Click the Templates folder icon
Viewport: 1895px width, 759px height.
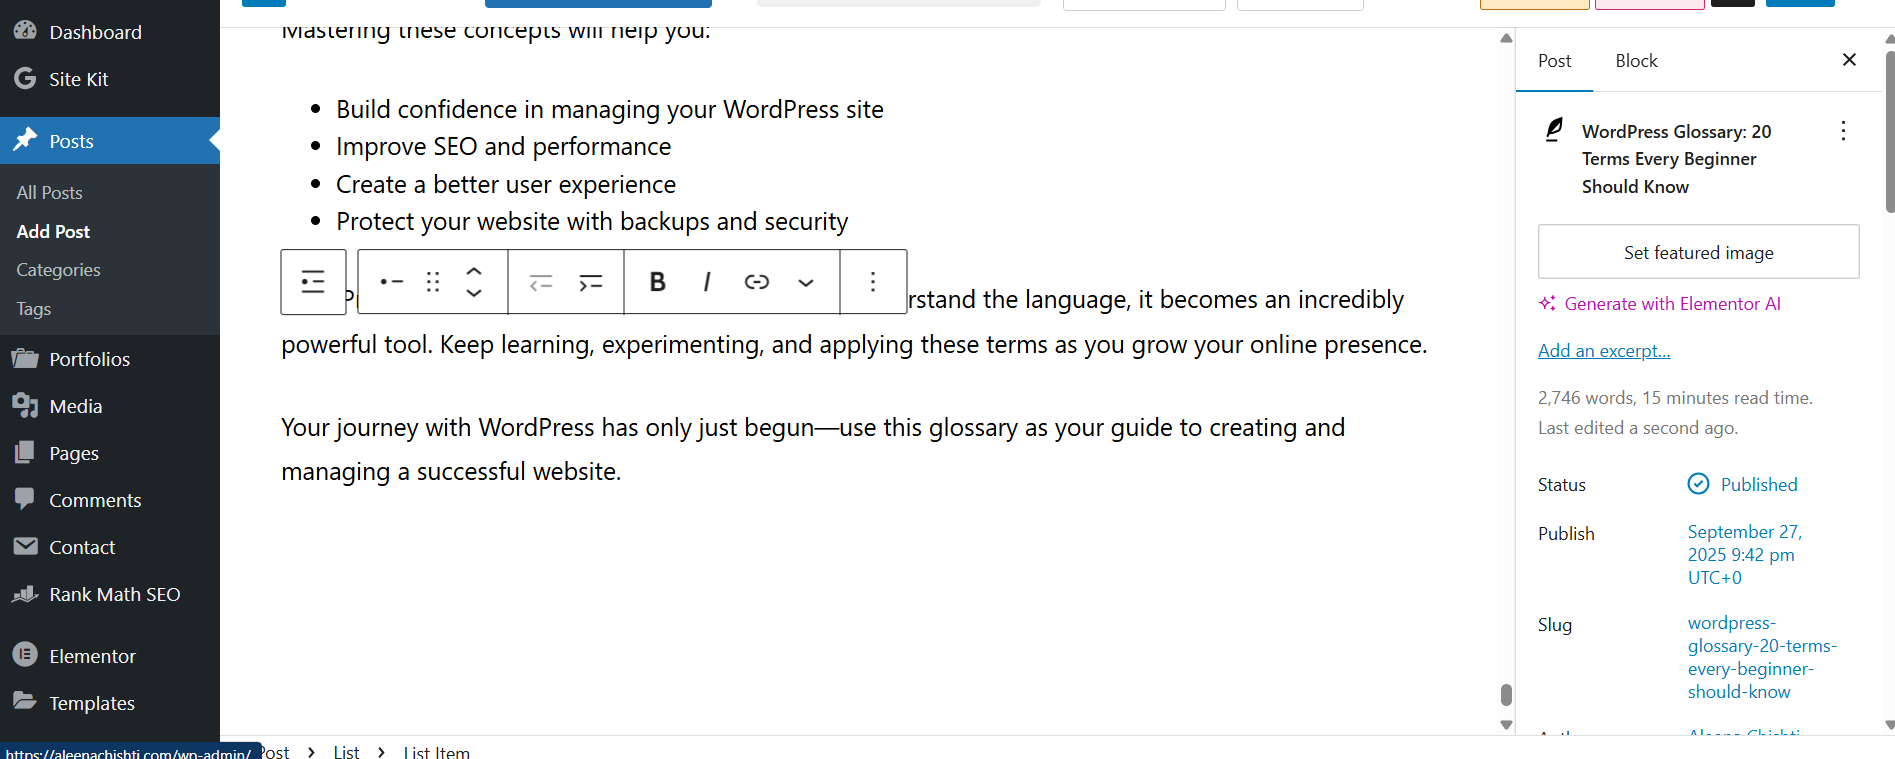coord(25,701)
